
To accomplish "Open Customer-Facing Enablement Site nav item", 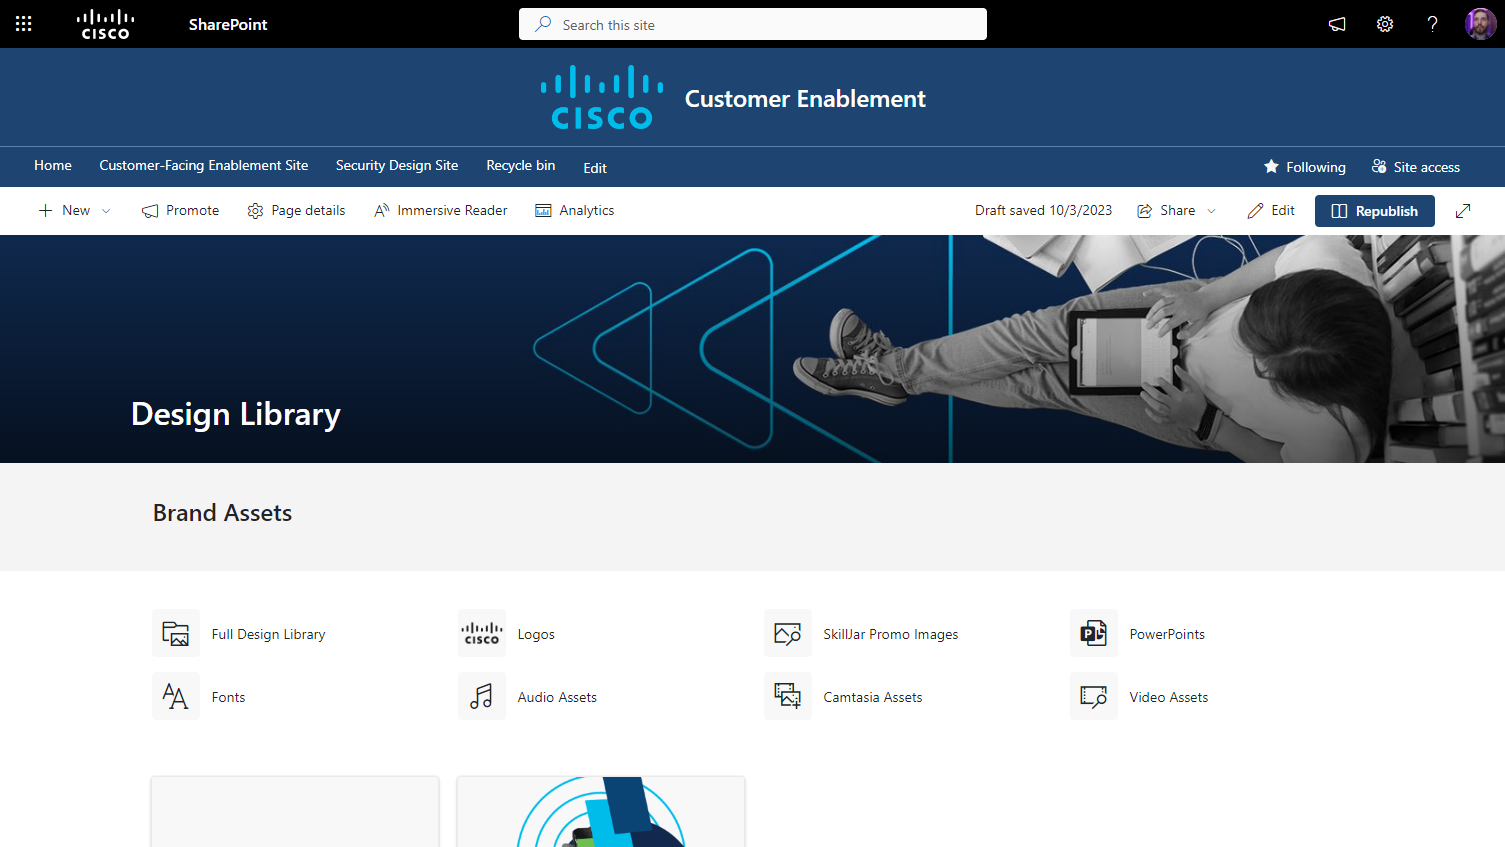I will tap(204, 166).
